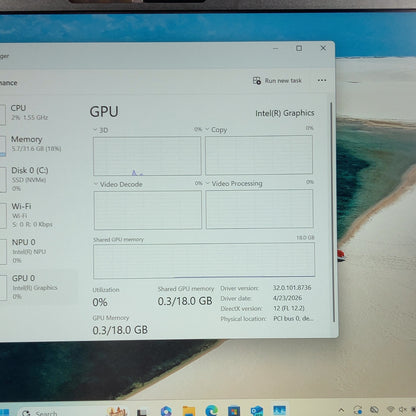The width and height of the screenshot is (416, 416).
Task: Open Microsoft Edge from the taskbar
Action: (212, 411)
